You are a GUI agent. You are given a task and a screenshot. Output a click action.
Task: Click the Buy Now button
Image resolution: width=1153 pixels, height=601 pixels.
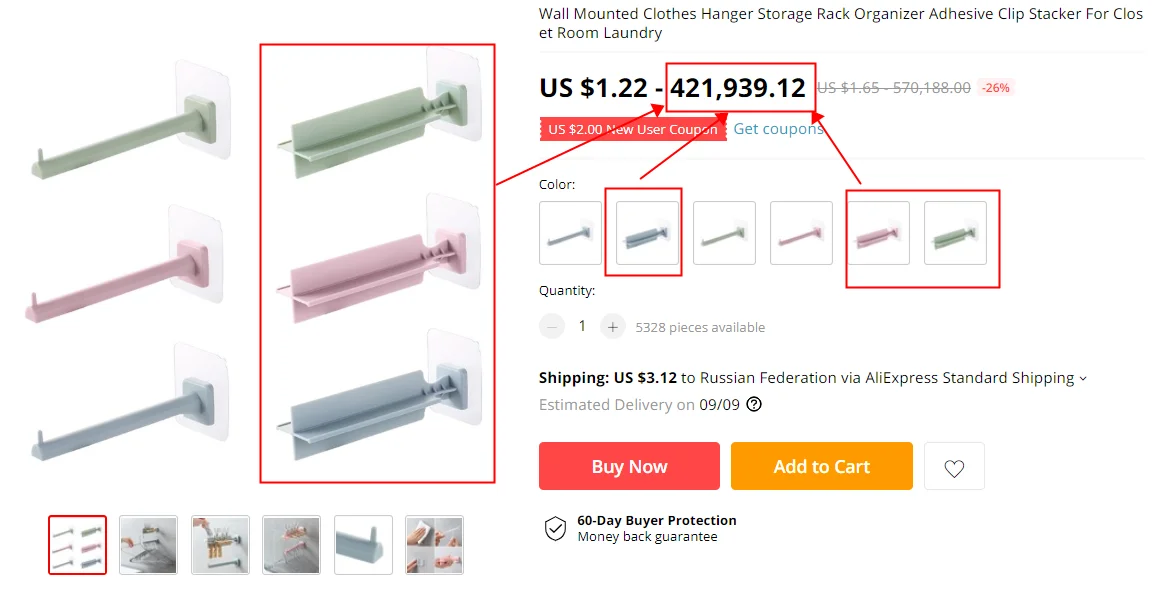[x=629, y=466]
